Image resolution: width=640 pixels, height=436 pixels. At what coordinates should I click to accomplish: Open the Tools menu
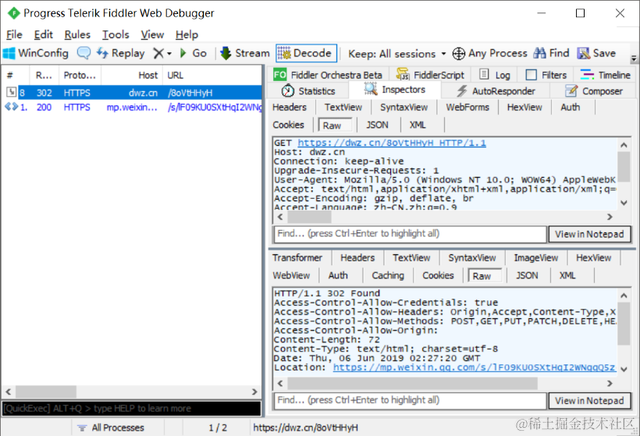click(x=116, y=35)
